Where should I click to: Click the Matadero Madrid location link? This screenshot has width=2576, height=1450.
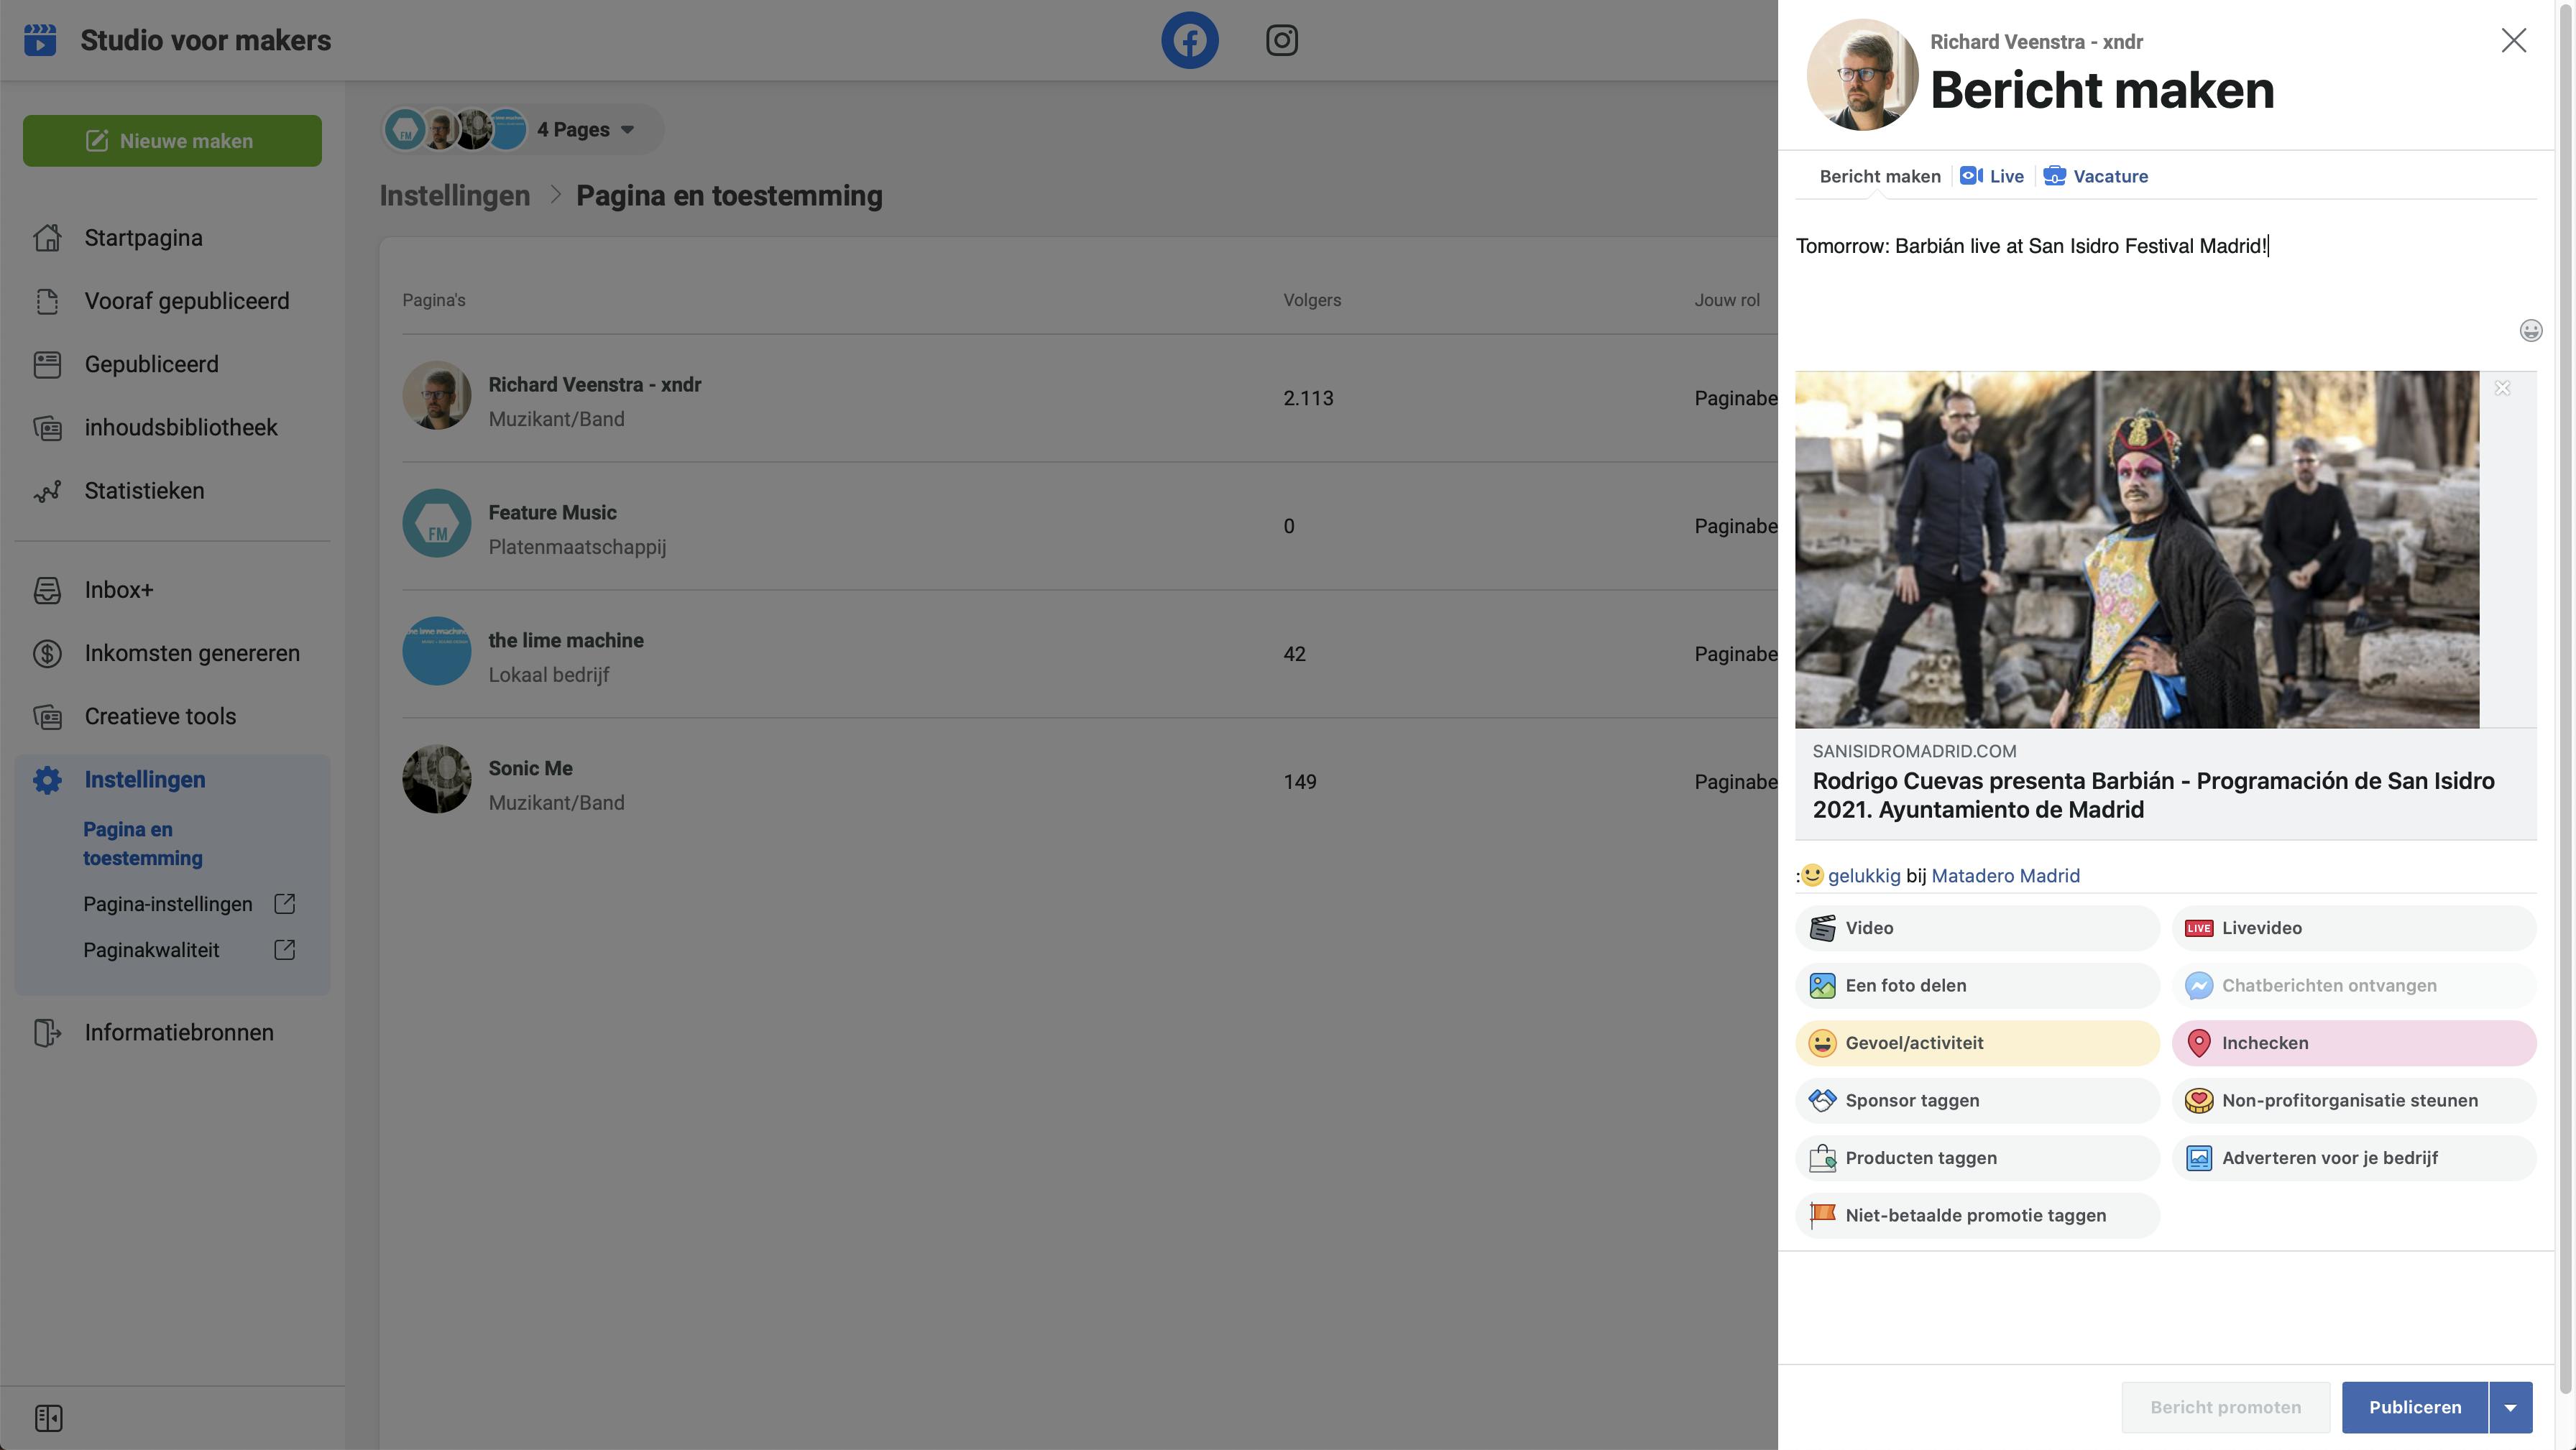pyautogui.click(x=2005, y=876)
